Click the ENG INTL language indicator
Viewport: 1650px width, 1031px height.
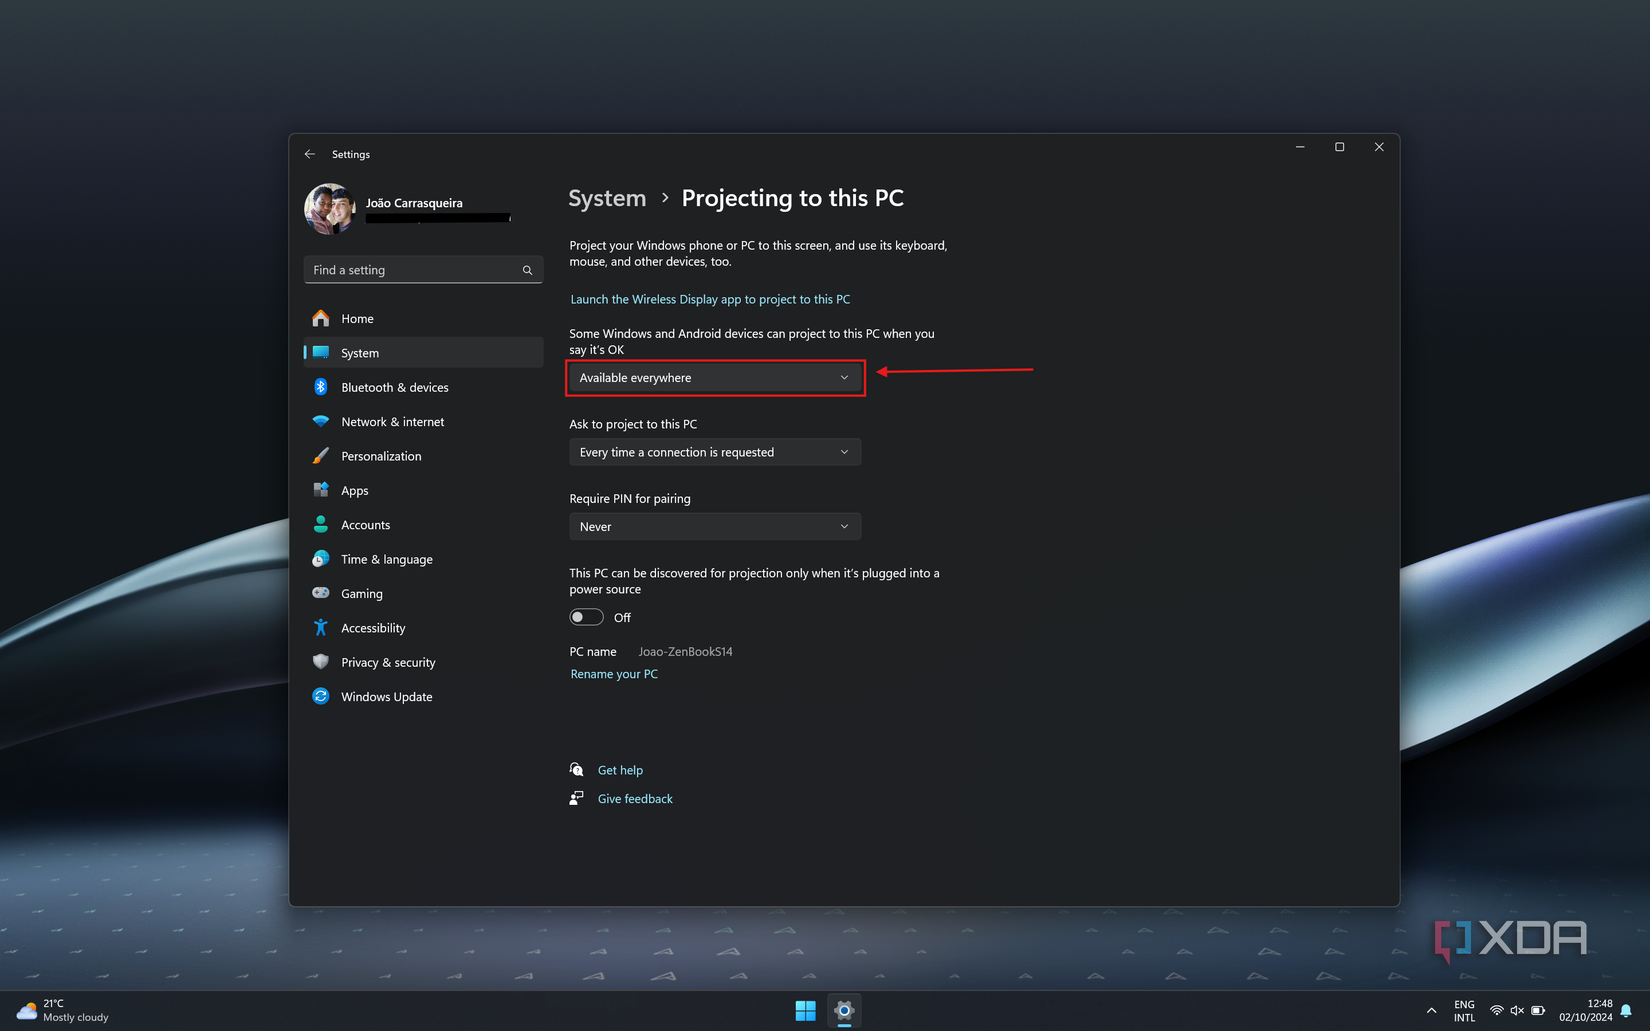tap(1464, 1011)
